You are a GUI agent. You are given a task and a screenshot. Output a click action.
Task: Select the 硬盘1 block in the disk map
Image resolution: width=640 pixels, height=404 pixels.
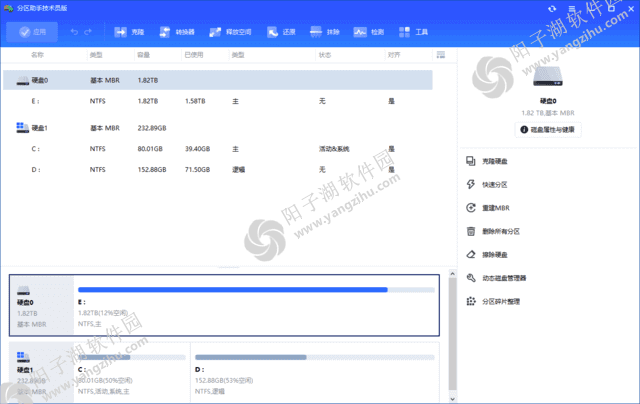(x=42, y=373)
